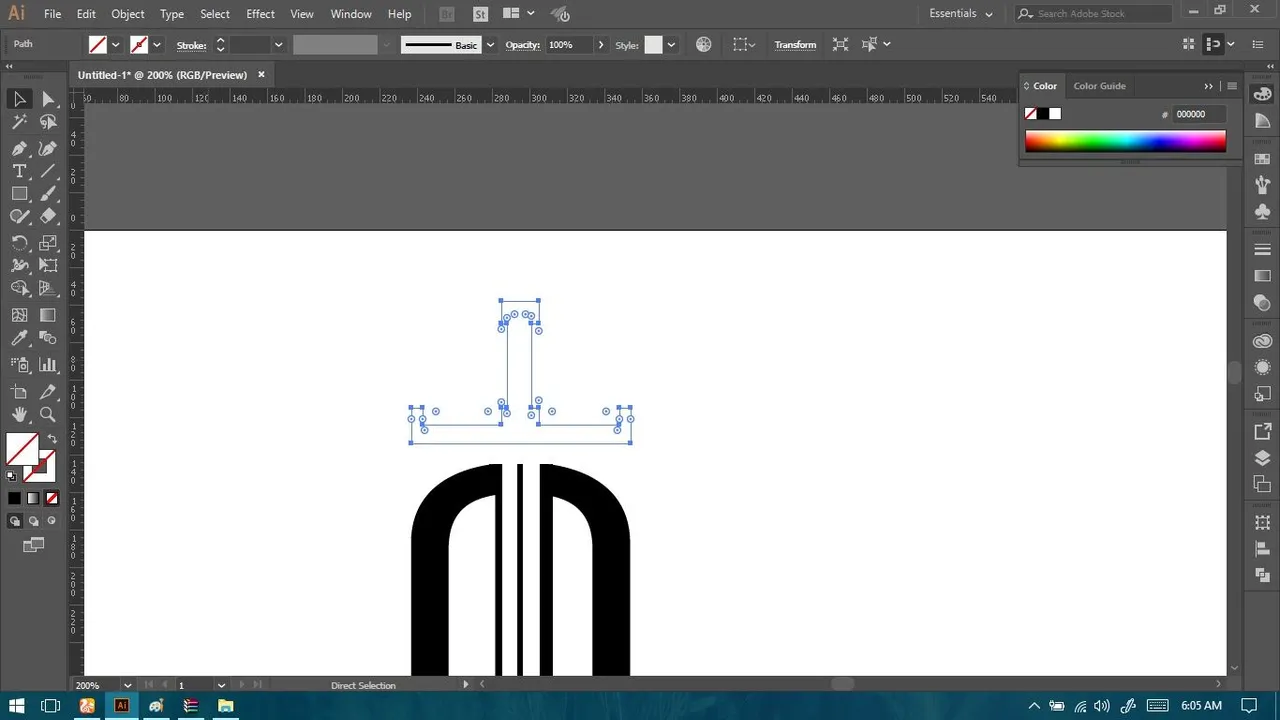Screen dimensions: 1280x720
Task: Select the Zoom tool
Action: (47, 415)
